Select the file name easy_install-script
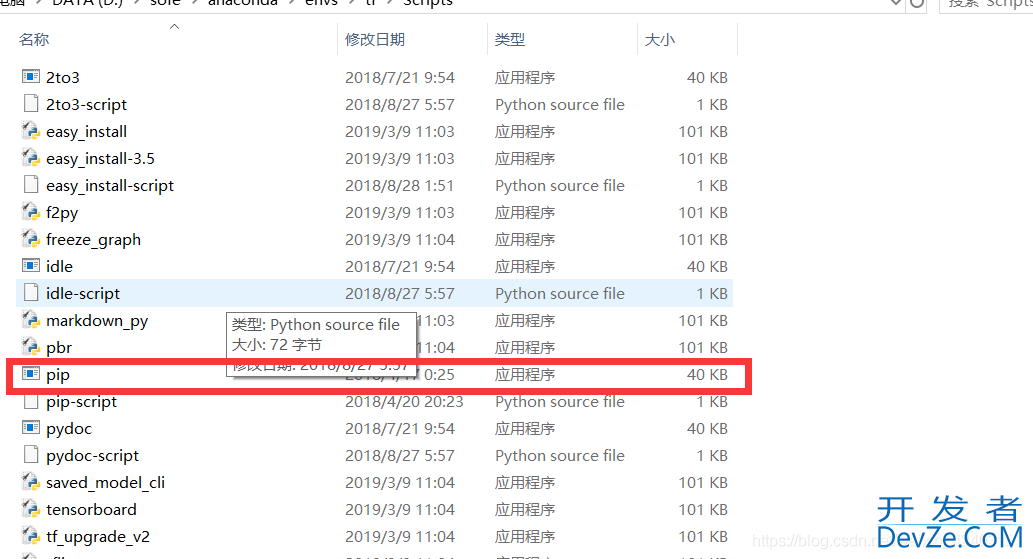 (x=110, y=186)
